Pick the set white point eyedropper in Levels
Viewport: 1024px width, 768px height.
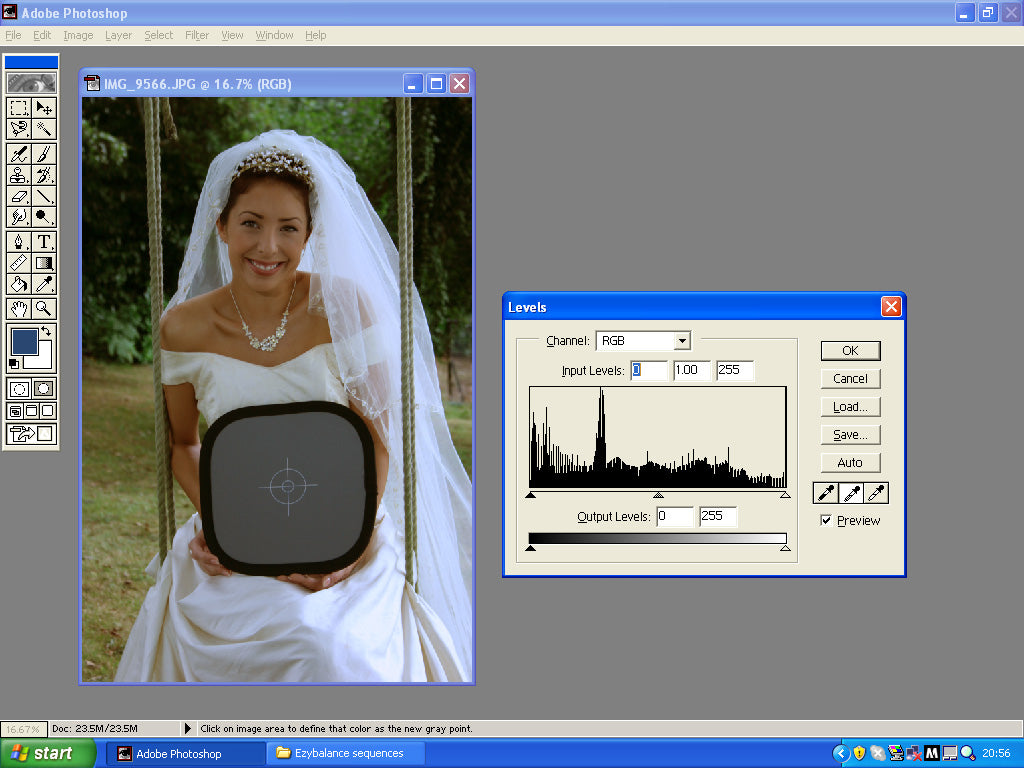[876, 493]
